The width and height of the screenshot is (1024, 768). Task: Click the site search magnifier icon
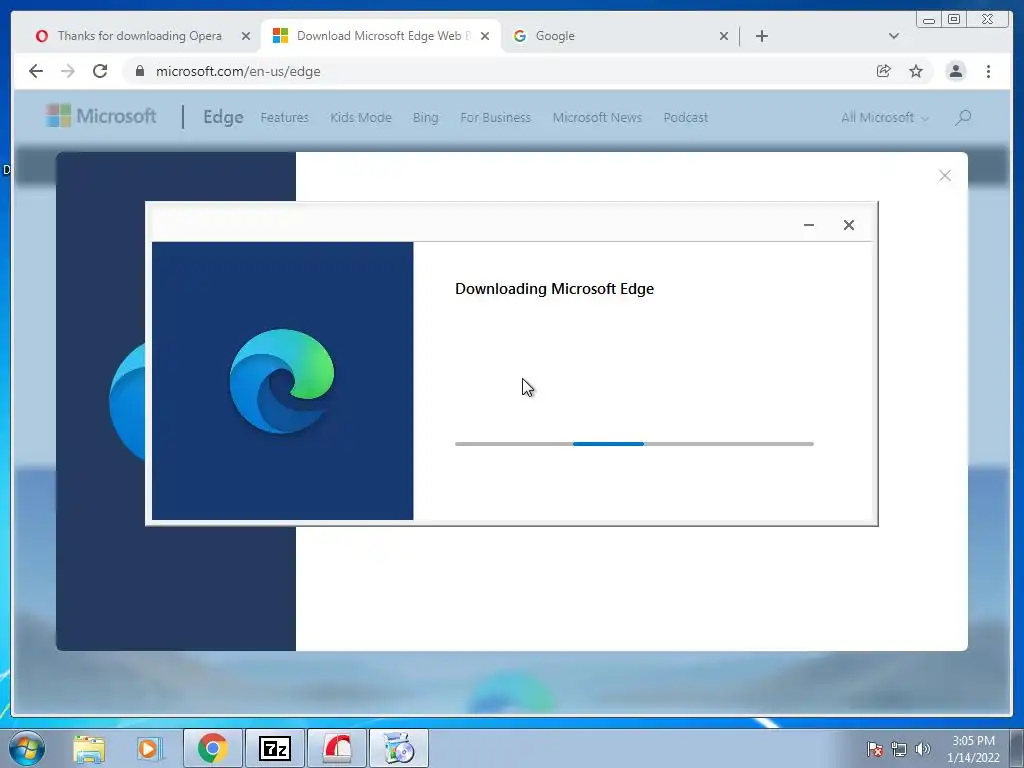pyautogui.click(x=963, y=118)
